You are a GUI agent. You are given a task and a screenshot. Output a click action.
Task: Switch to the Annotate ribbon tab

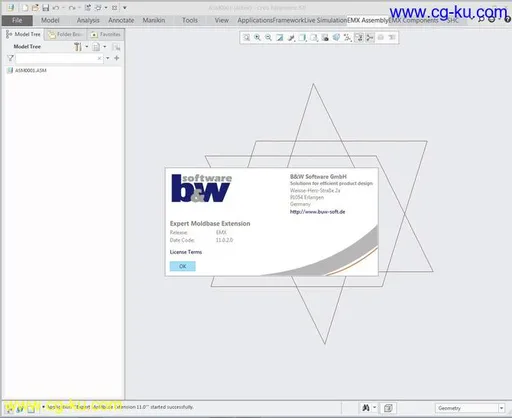click(x=121, y=20)
